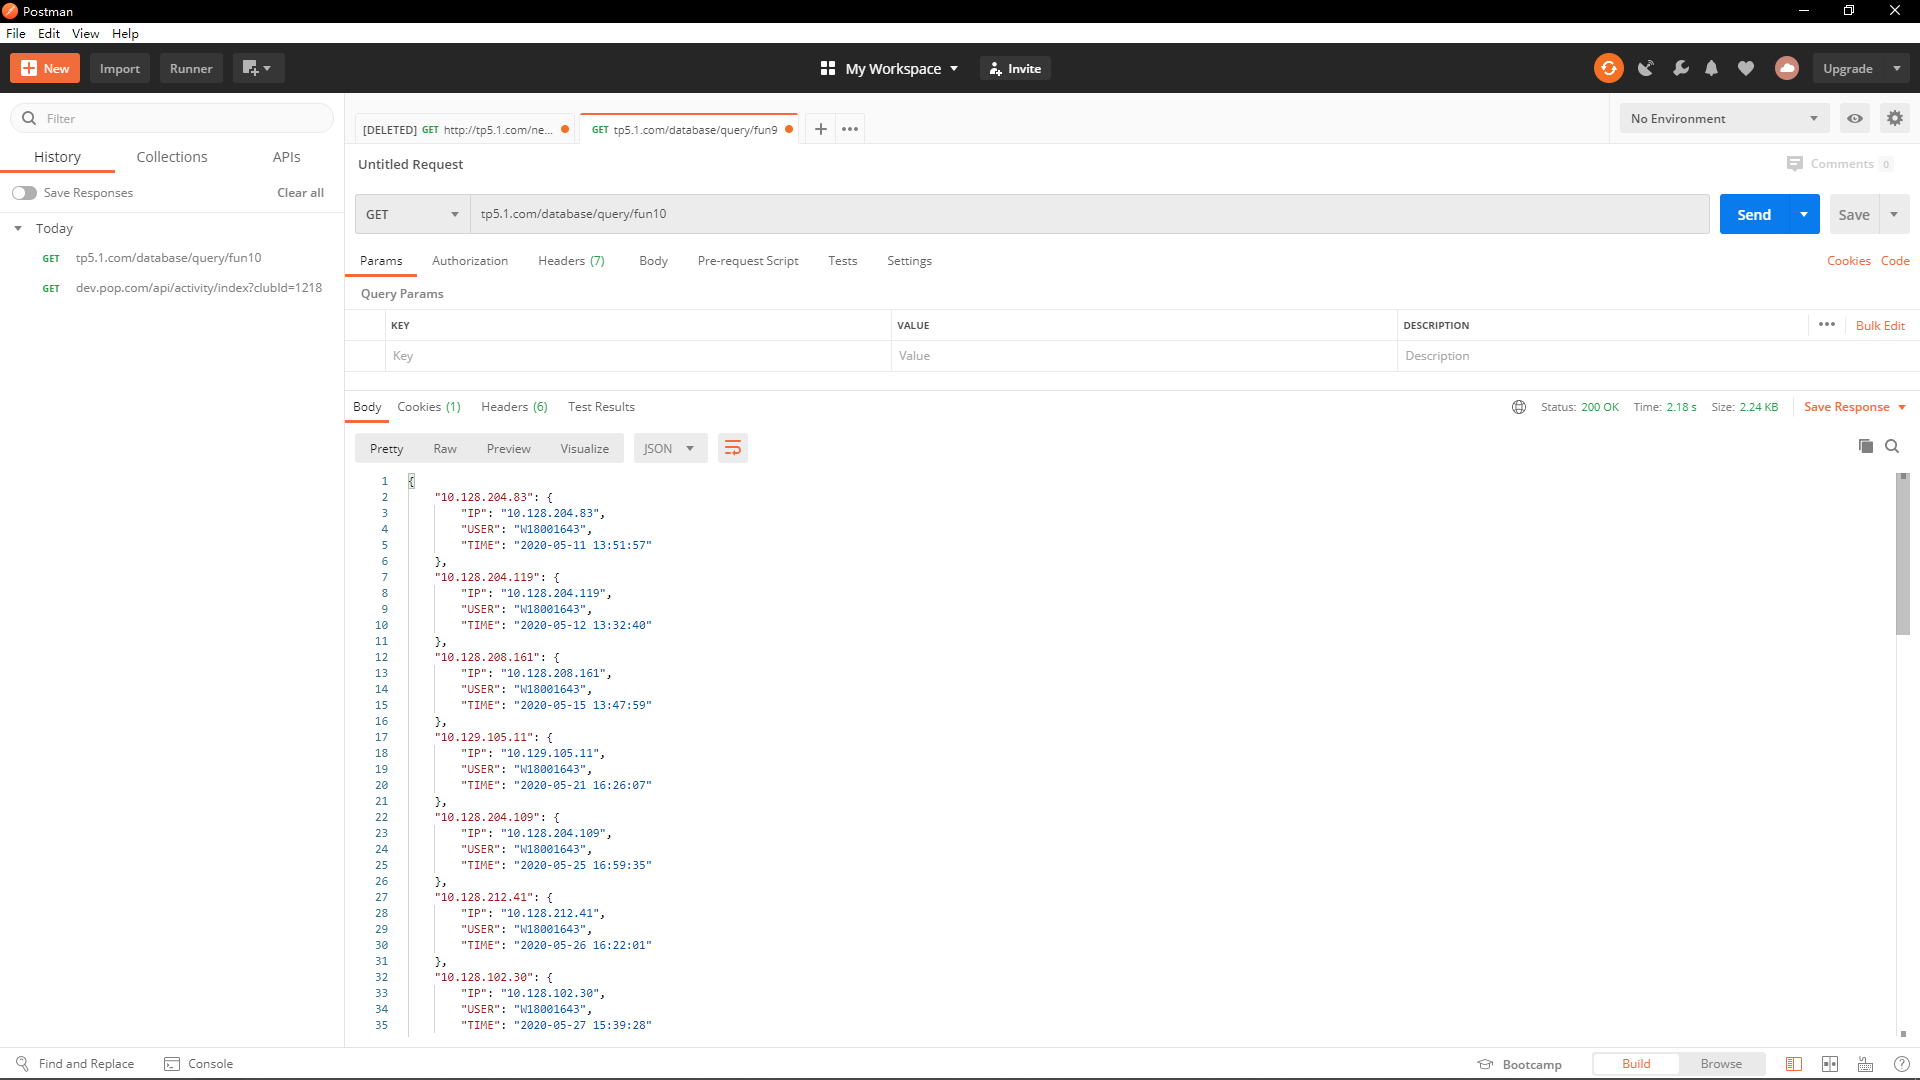
Task: Copy response body to clipboard icon
Action: click(1865, 446)
